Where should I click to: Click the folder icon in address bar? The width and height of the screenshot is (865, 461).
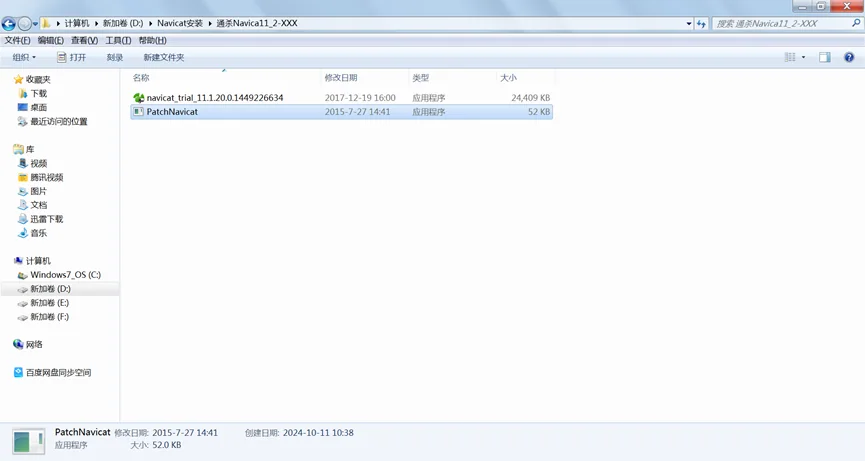46,23
